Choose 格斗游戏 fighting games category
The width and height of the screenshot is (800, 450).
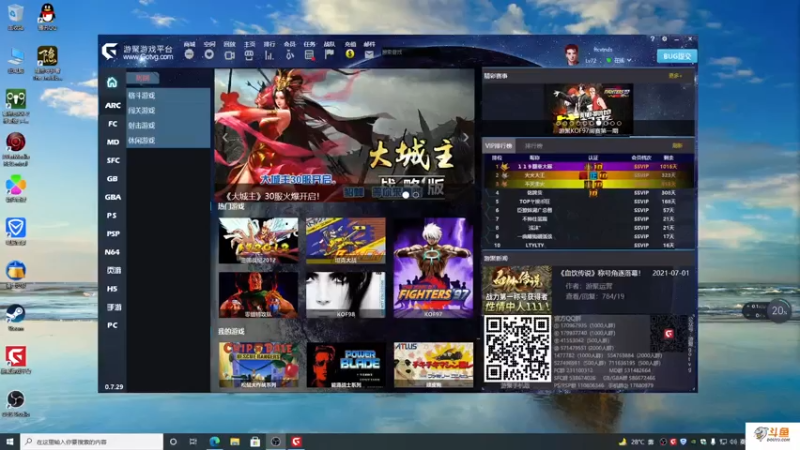click(168, 95)
